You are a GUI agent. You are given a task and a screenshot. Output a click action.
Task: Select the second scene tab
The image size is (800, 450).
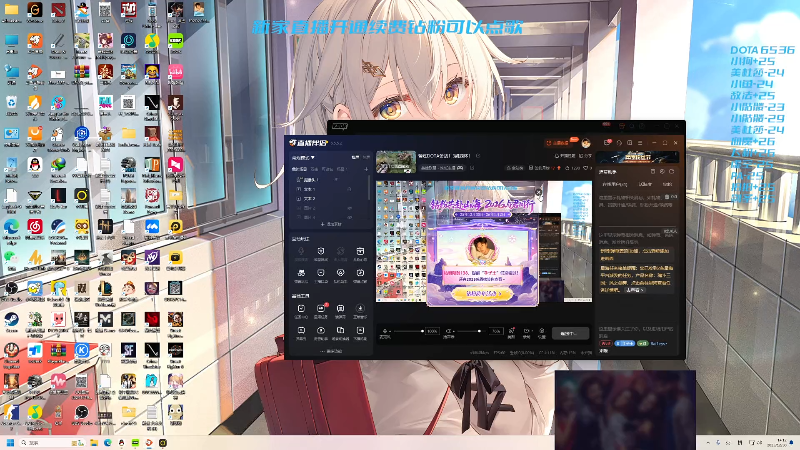point(314,169)
